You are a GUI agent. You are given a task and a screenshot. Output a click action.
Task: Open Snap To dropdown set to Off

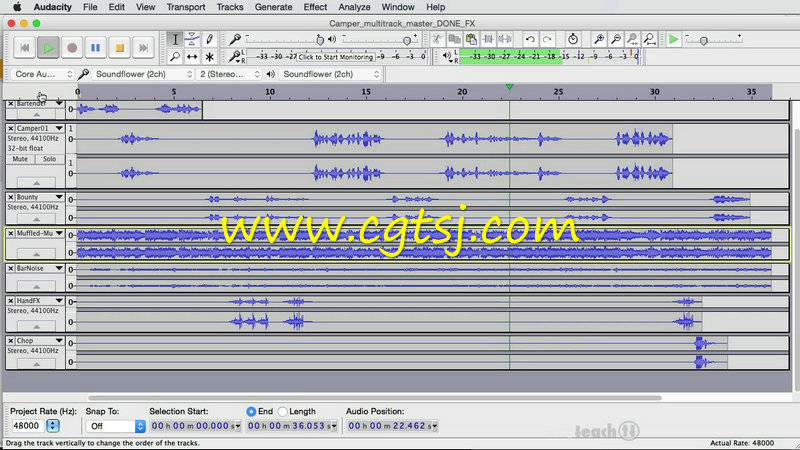pyautogui.click(x=115, y=426)
